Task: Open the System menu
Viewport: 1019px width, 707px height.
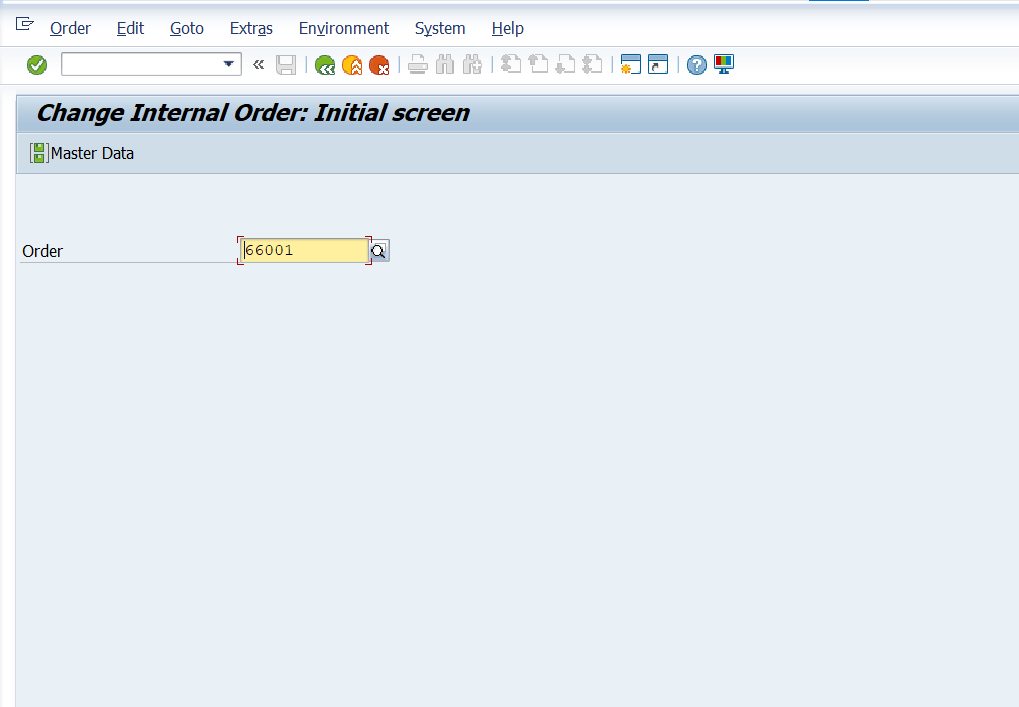Action: point(440,29)
